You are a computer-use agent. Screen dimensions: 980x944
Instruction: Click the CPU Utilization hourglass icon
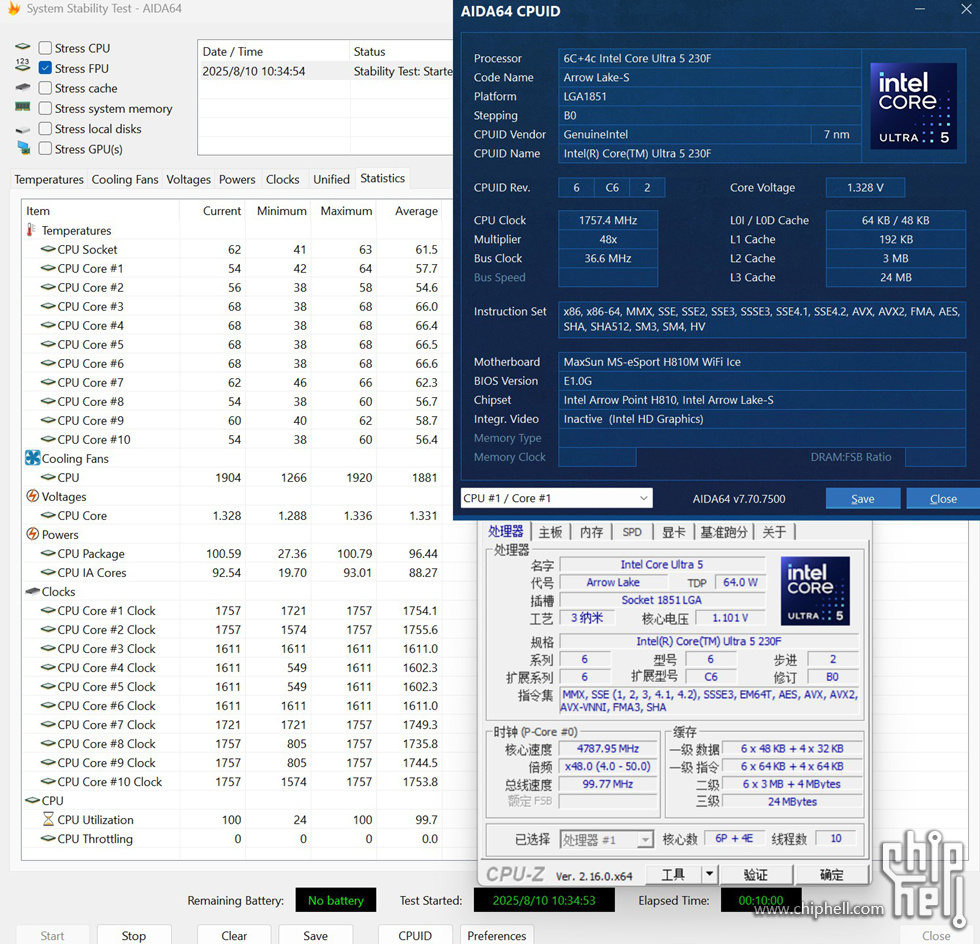[48, 819]
